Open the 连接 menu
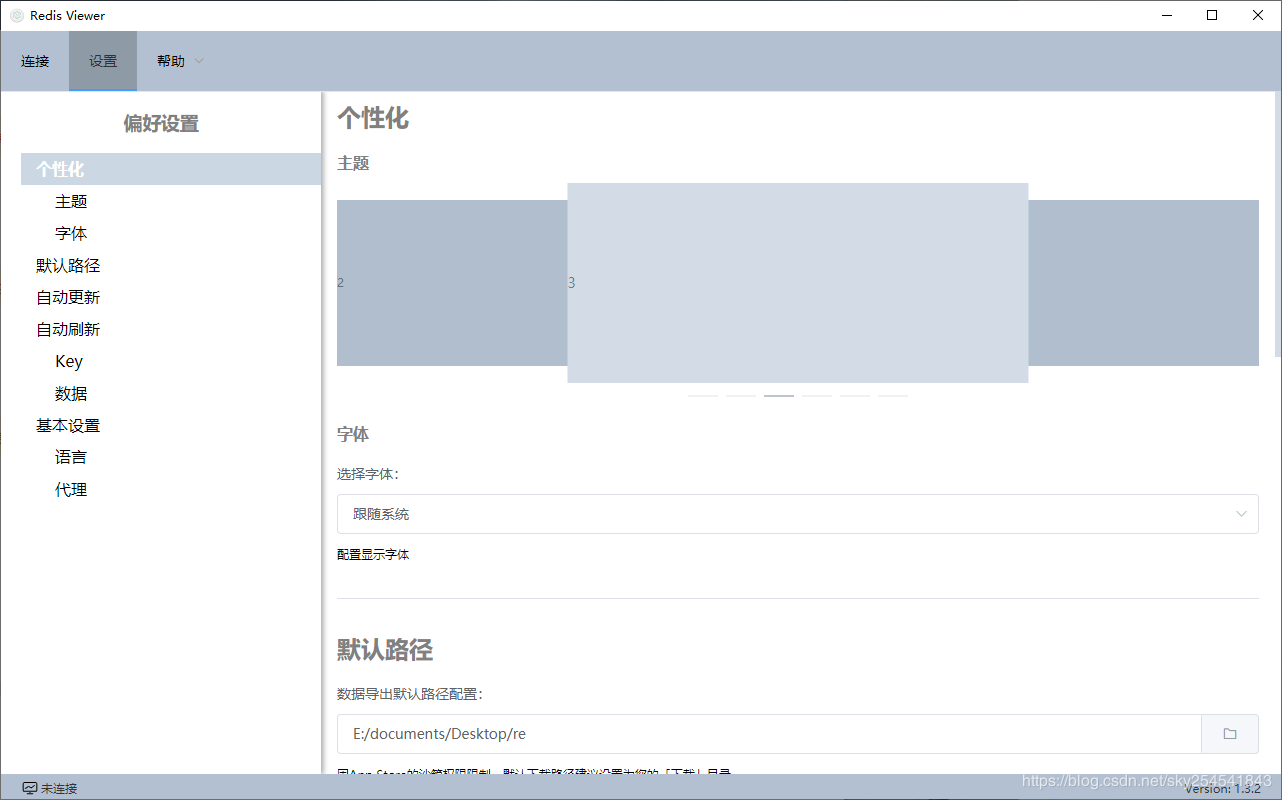The image size is (1282, 800). 35,61
